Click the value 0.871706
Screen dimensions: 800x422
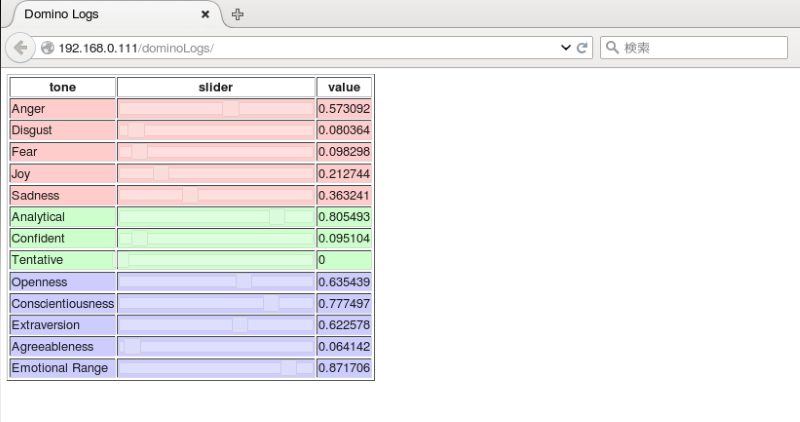point(344,368)
